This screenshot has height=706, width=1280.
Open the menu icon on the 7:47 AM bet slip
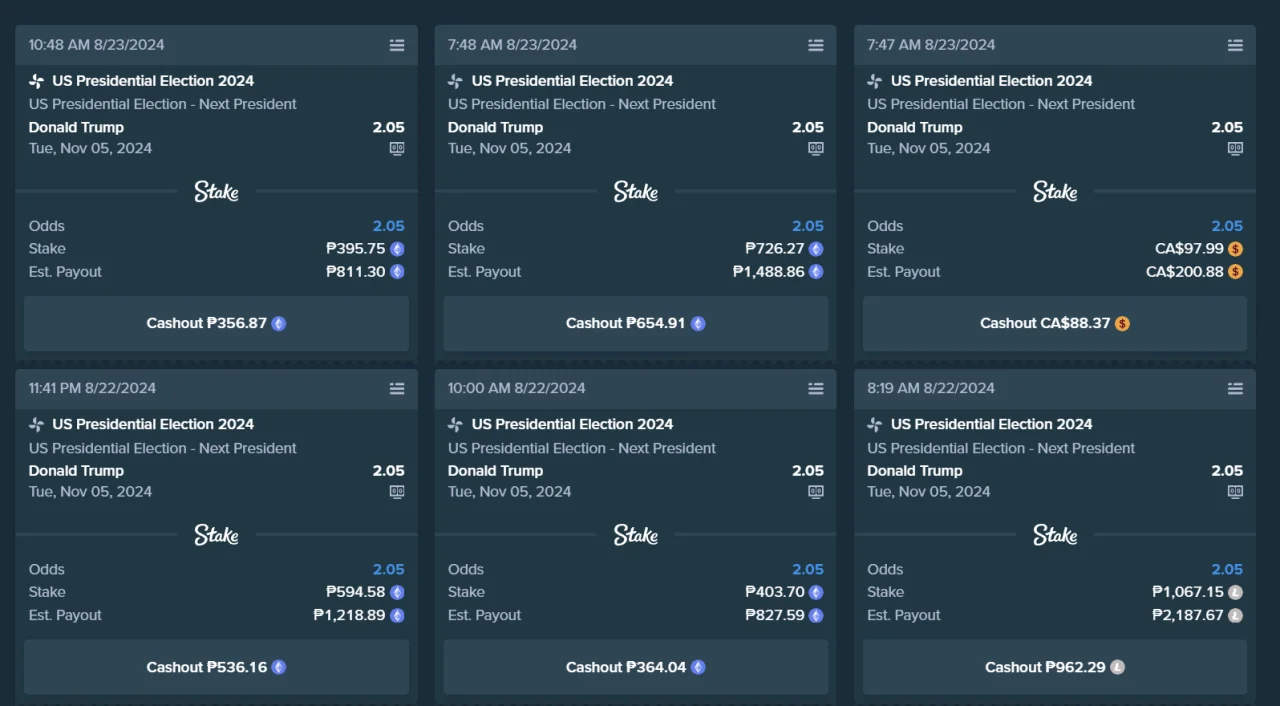(1235, 45)
